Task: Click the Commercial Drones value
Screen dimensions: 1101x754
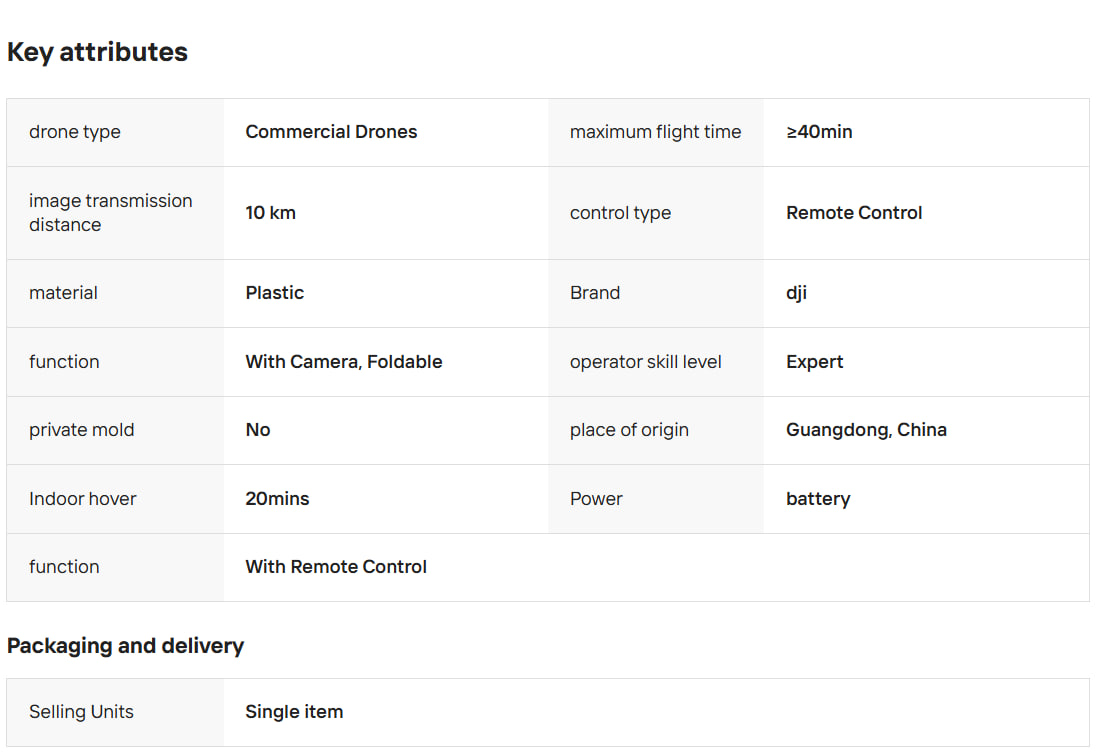Action: (x=331, y=132)
